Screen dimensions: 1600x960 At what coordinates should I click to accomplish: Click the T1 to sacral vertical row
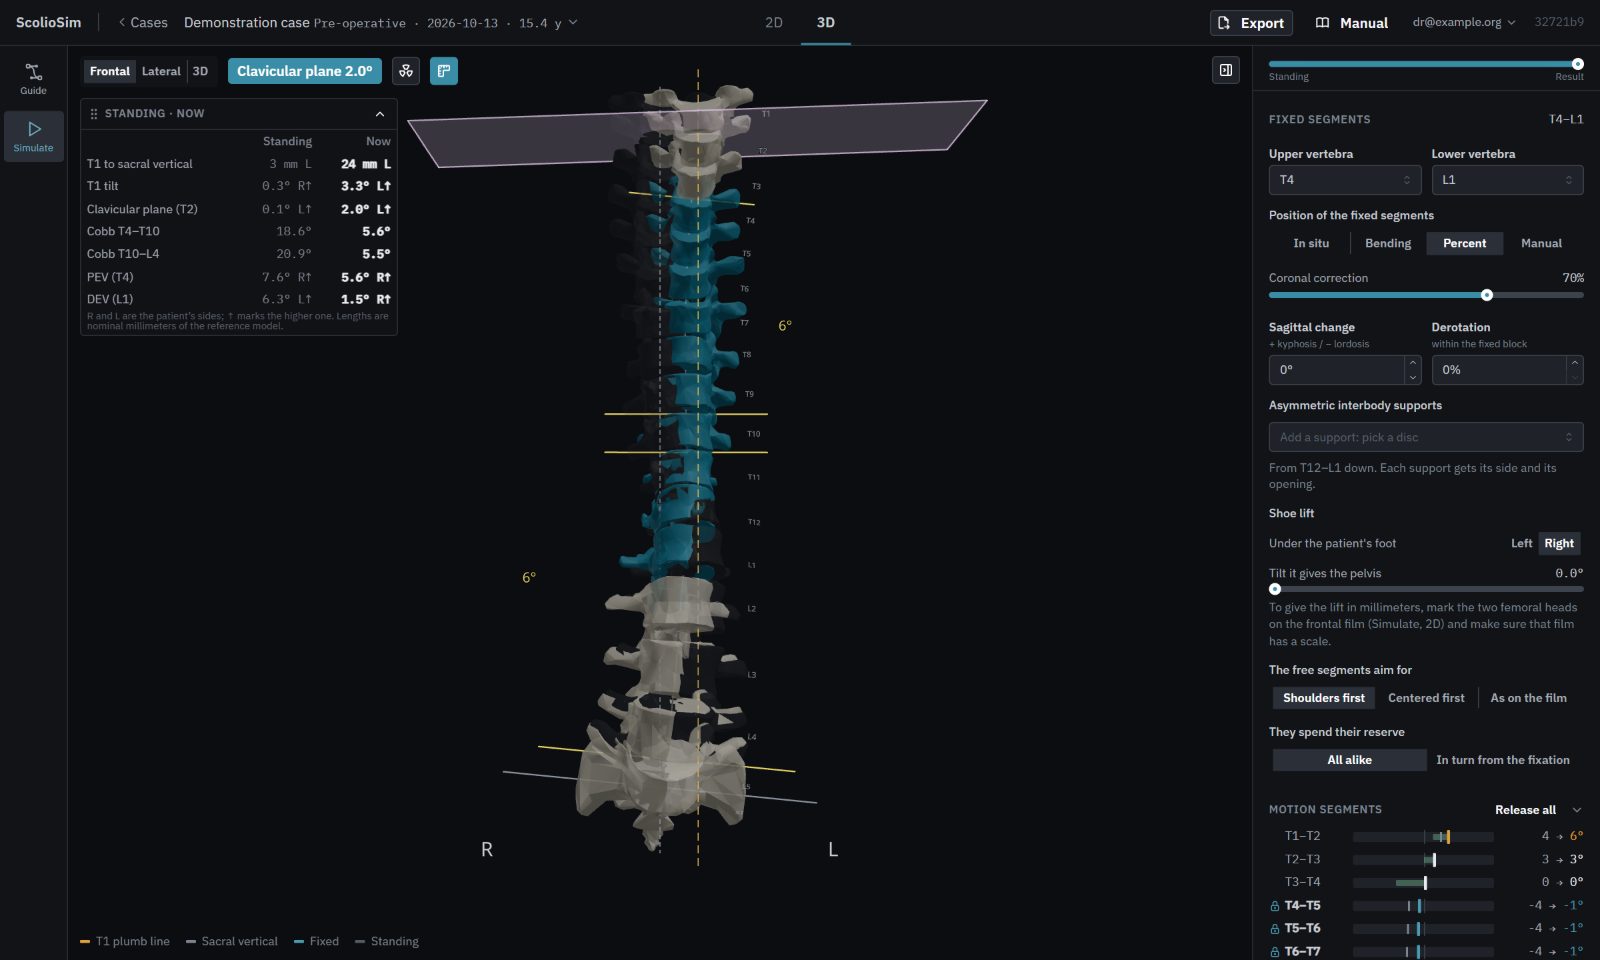238,164
